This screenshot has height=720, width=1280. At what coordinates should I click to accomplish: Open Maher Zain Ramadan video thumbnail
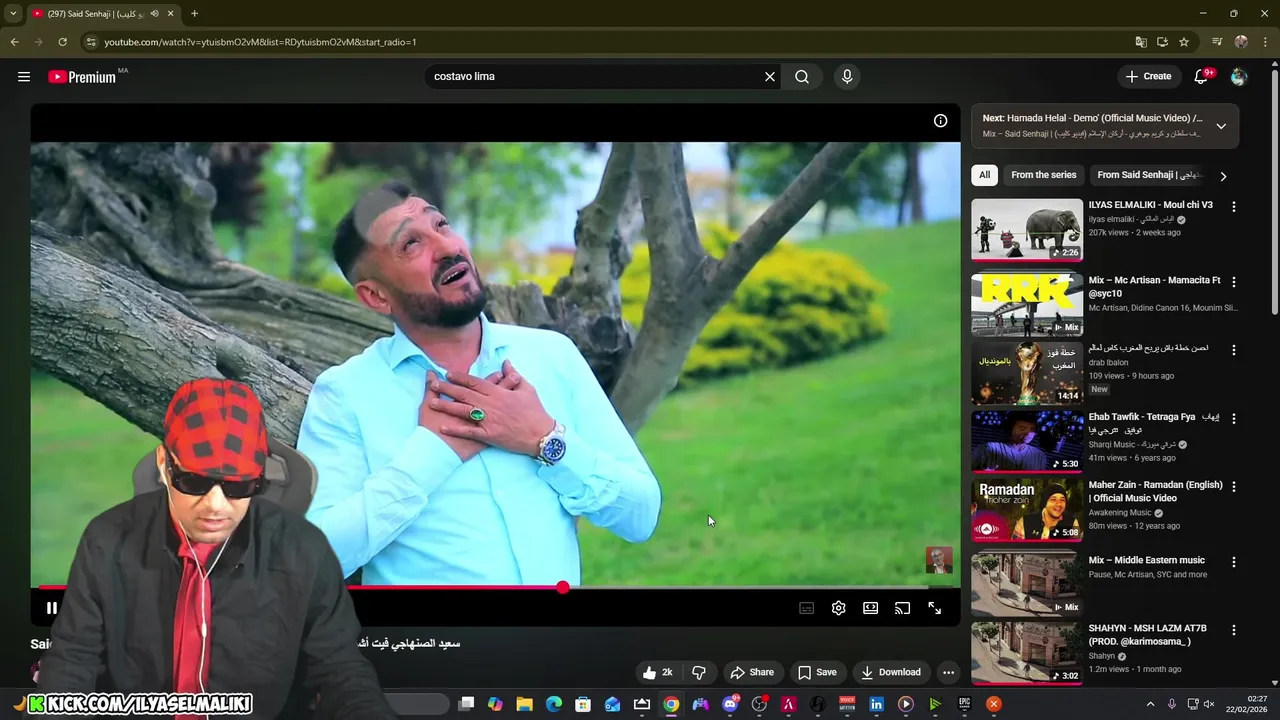tap(1027, 509)
